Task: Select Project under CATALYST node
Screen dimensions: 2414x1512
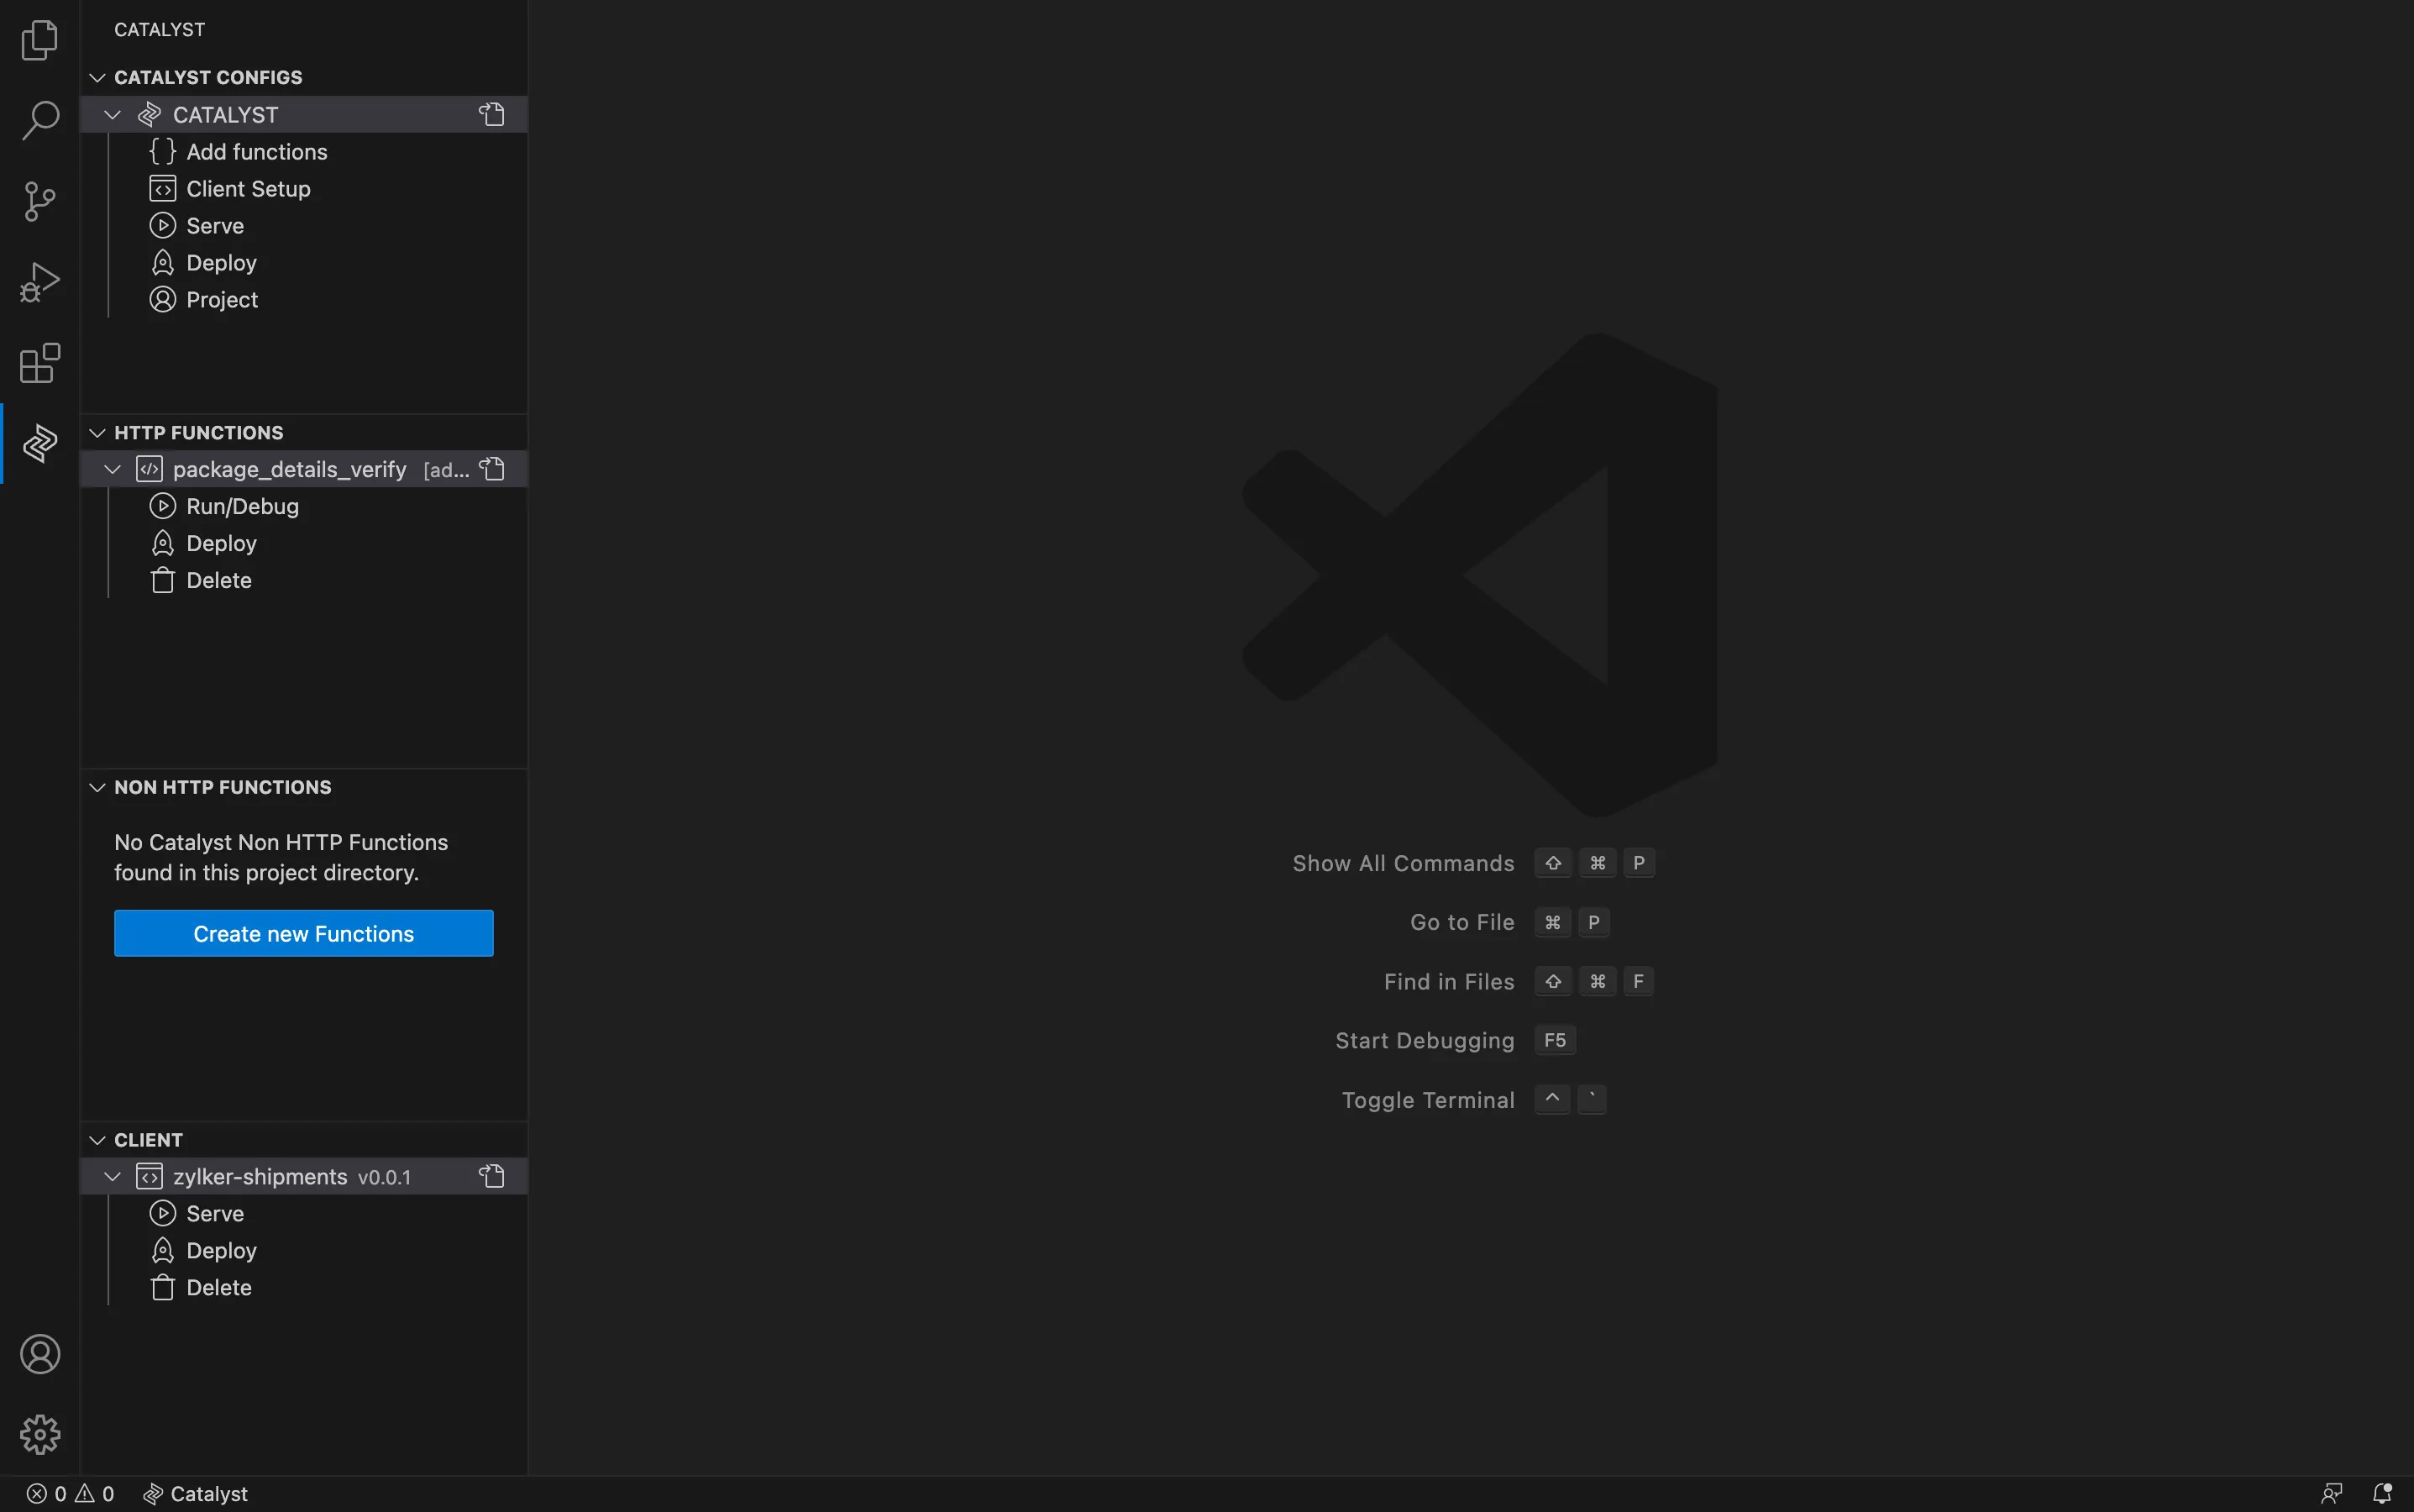Action: [x=304, y=299]
